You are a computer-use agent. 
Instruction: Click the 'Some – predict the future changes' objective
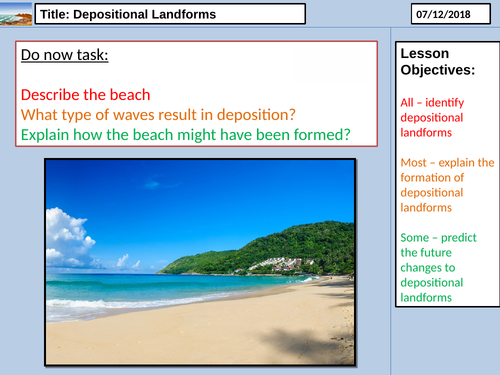tap(438, 267)
